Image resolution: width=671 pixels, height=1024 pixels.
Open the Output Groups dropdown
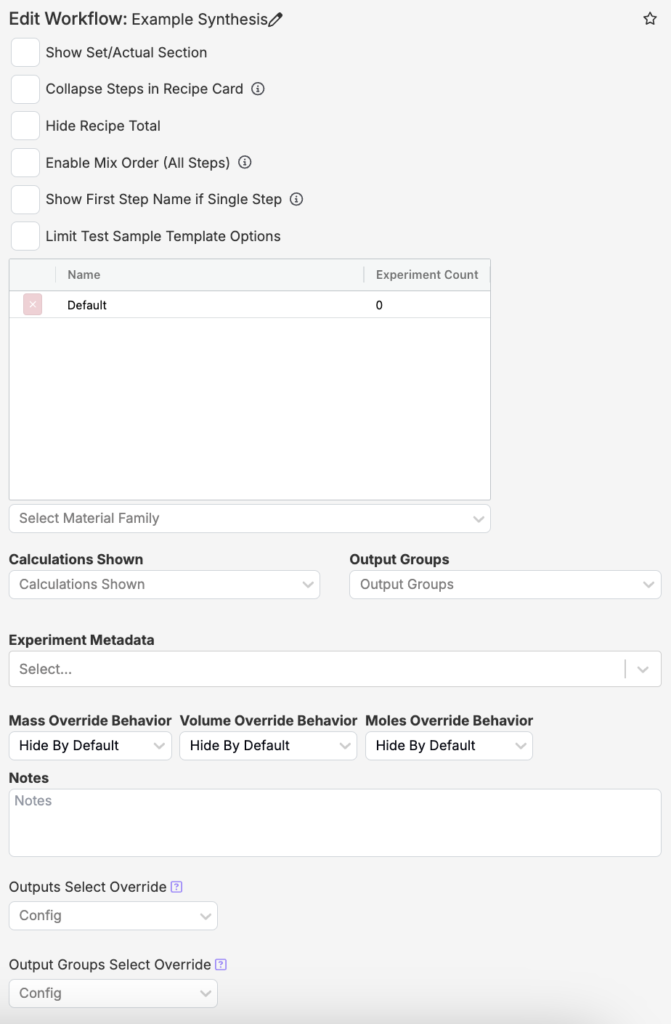click(x=504, y=584)
